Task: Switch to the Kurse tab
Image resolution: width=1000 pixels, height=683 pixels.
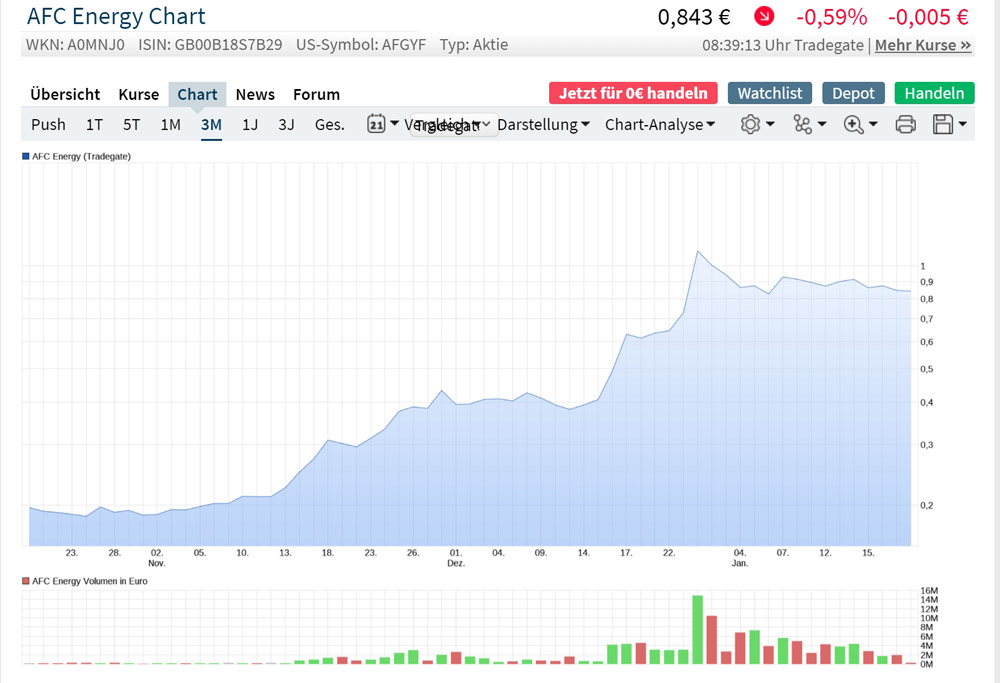Action: coord(138,94)
